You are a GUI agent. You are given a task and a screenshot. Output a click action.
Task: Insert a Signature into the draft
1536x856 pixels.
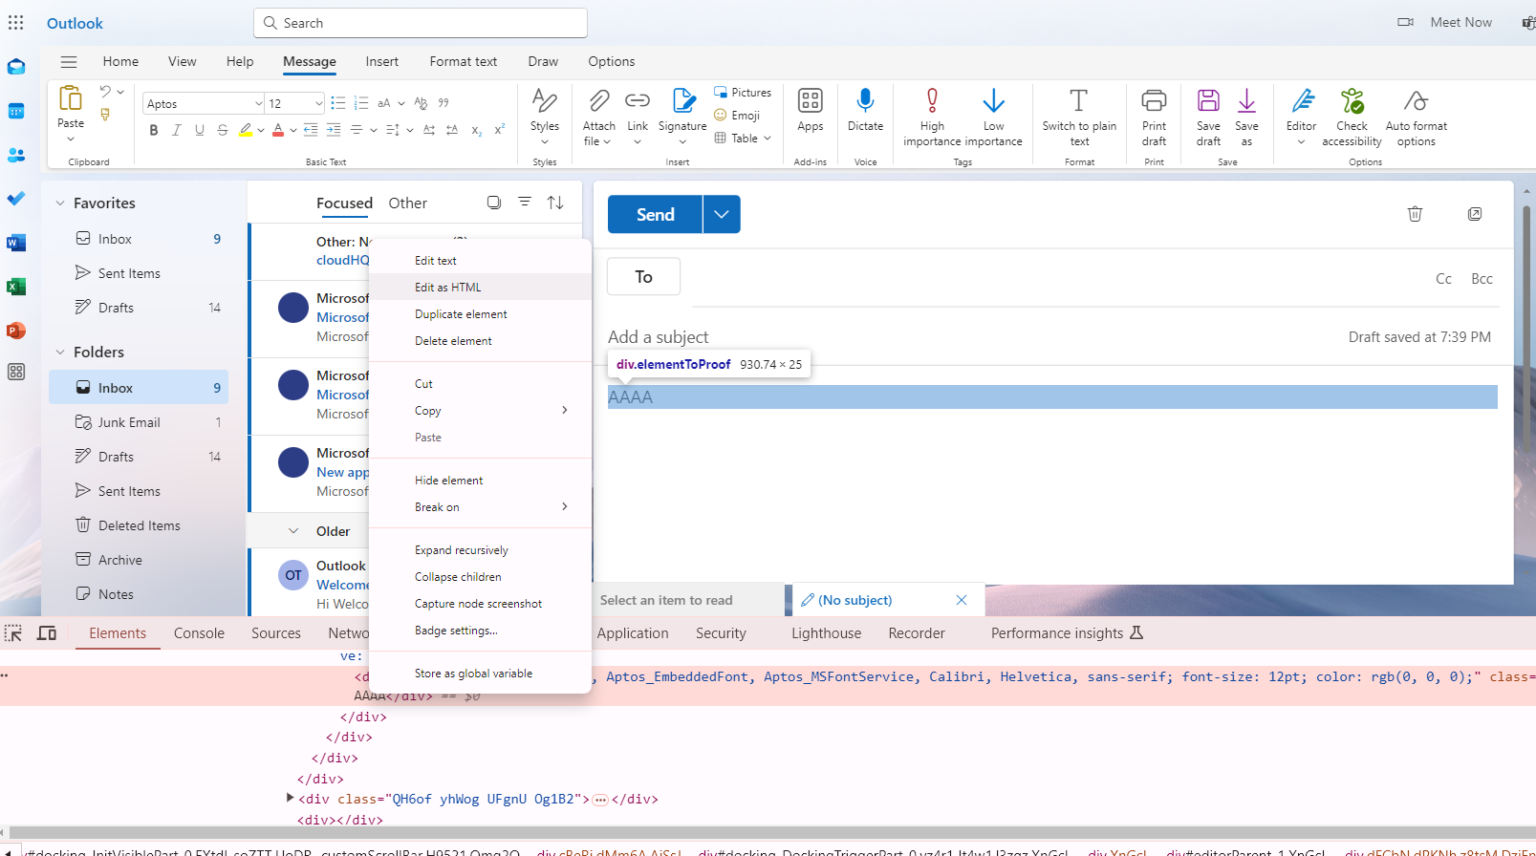(x=683, y=113)
